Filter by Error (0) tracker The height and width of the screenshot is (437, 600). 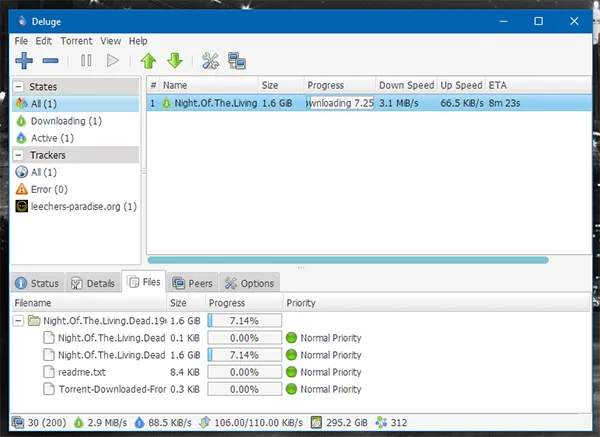coord(75,189)
